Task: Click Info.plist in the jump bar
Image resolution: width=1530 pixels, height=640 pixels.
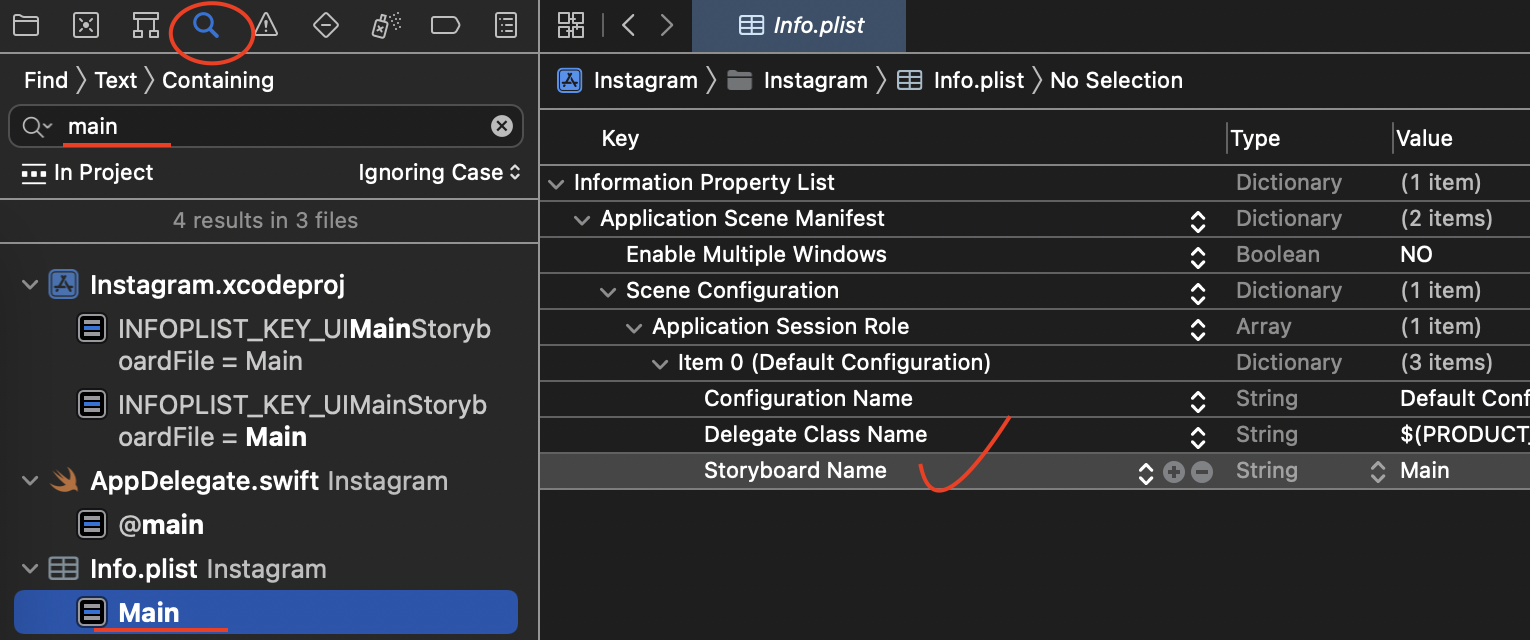Action: [960, 80]
